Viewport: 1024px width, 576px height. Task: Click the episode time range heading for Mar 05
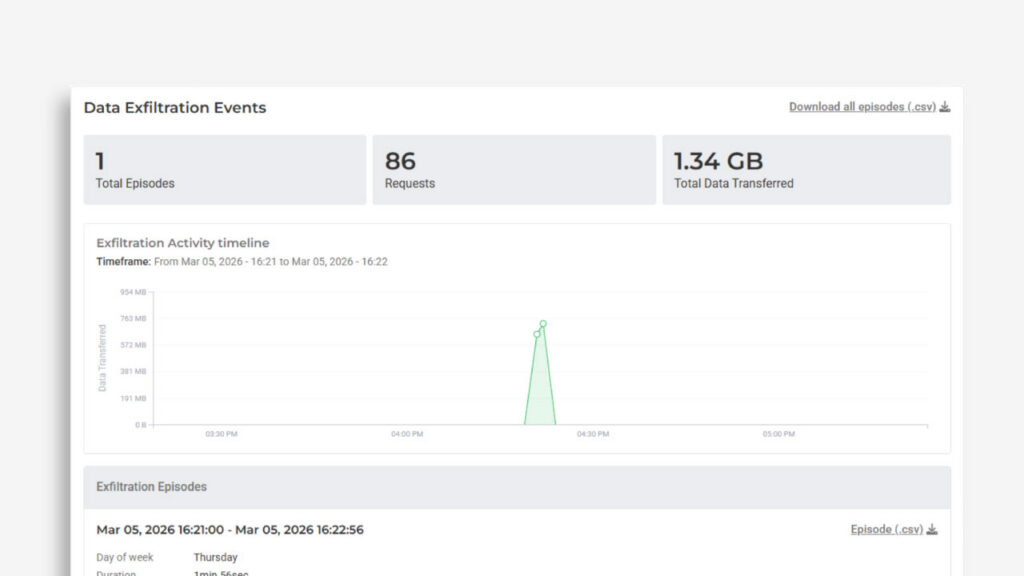click(229, 530)
